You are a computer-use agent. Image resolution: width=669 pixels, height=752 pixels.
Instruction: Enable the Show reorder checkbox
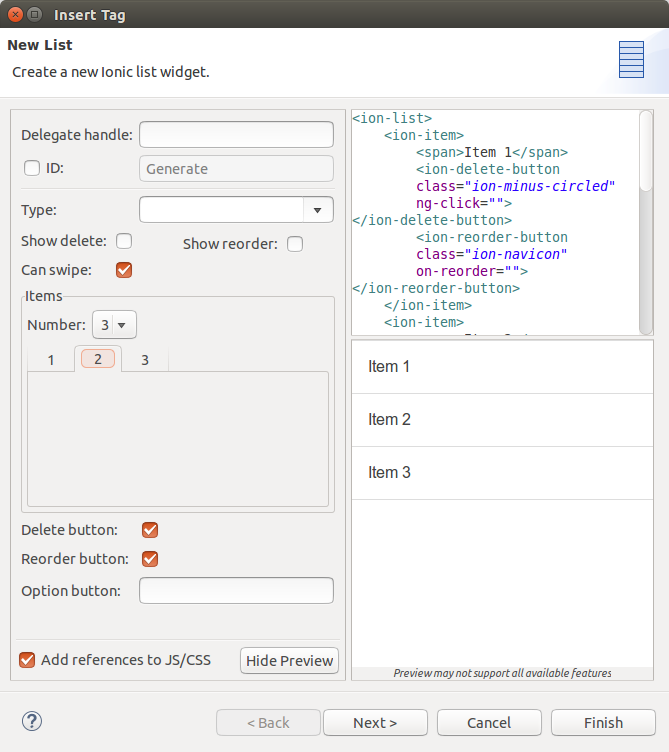coord(294,244)
